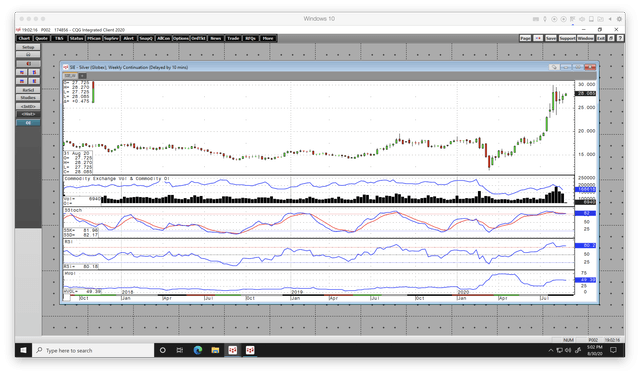Click the red-blue color dots button
This screenshot has height=375, width=640.
[538, 38]
